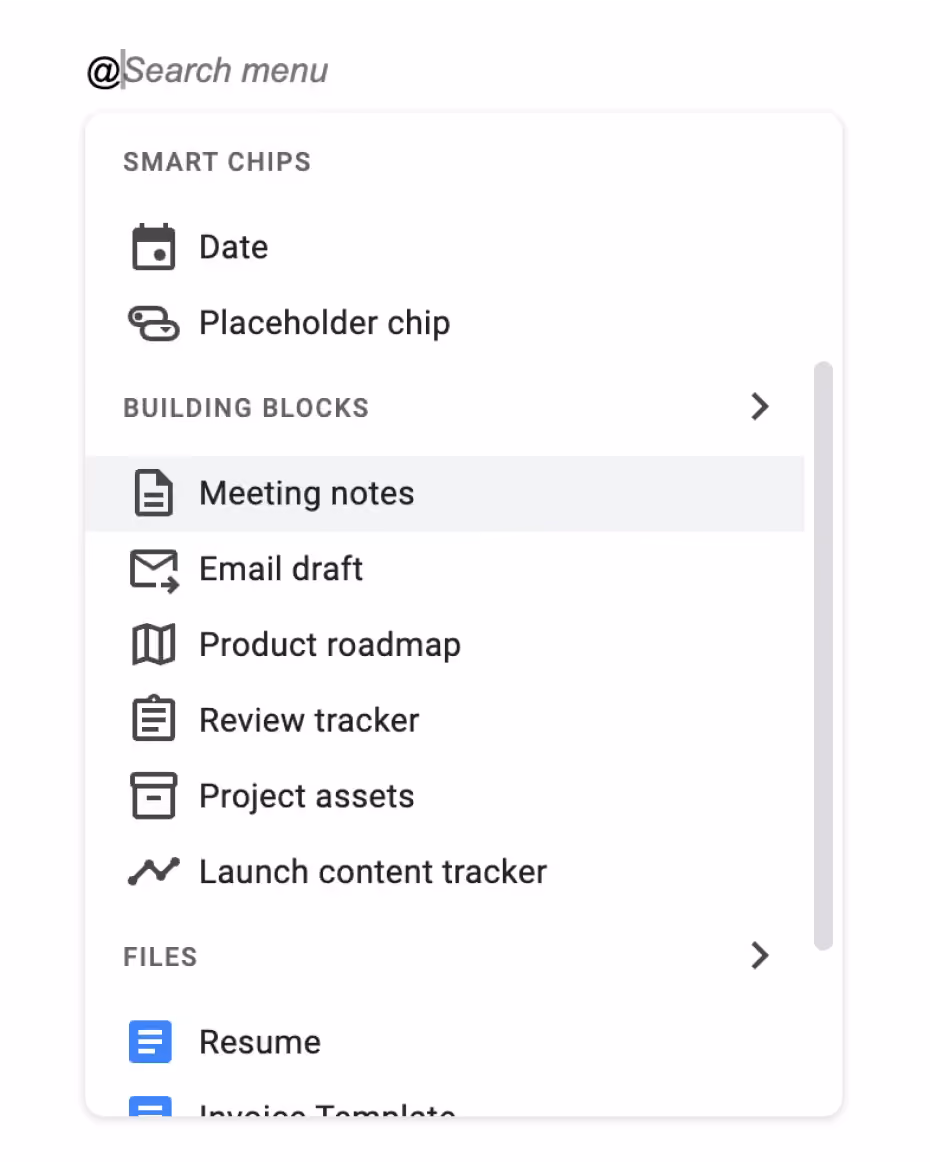This screenshot has height=1162, width=930.
Task: Click the archive box icon for Project assets
Action: point(153,796)
